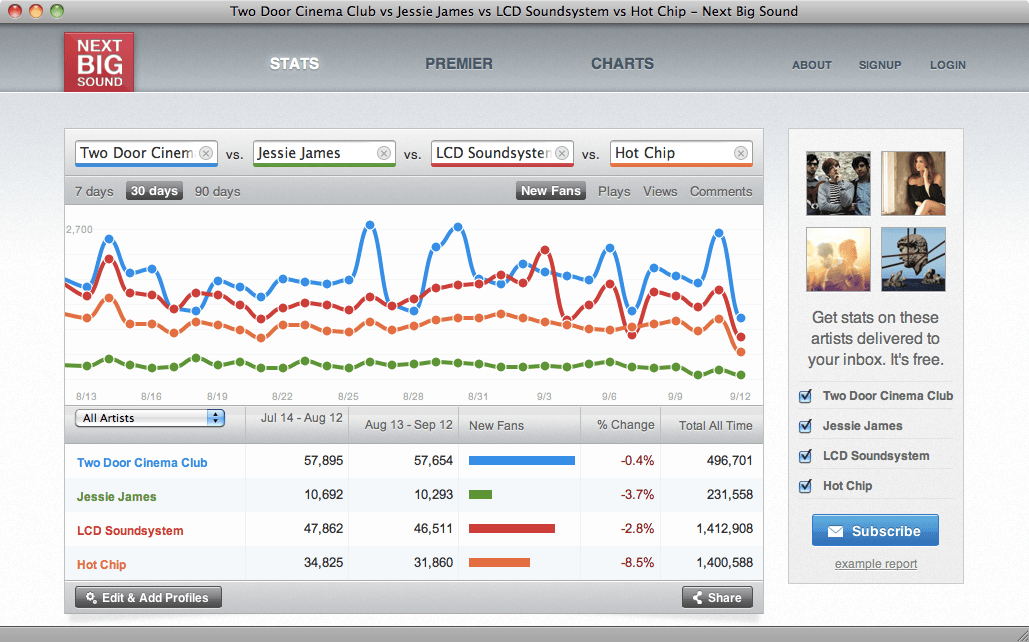Switch the metric to Plays
Image resolution: width=1029 pixels, height=642 pixels.
(x=614, y=192)
